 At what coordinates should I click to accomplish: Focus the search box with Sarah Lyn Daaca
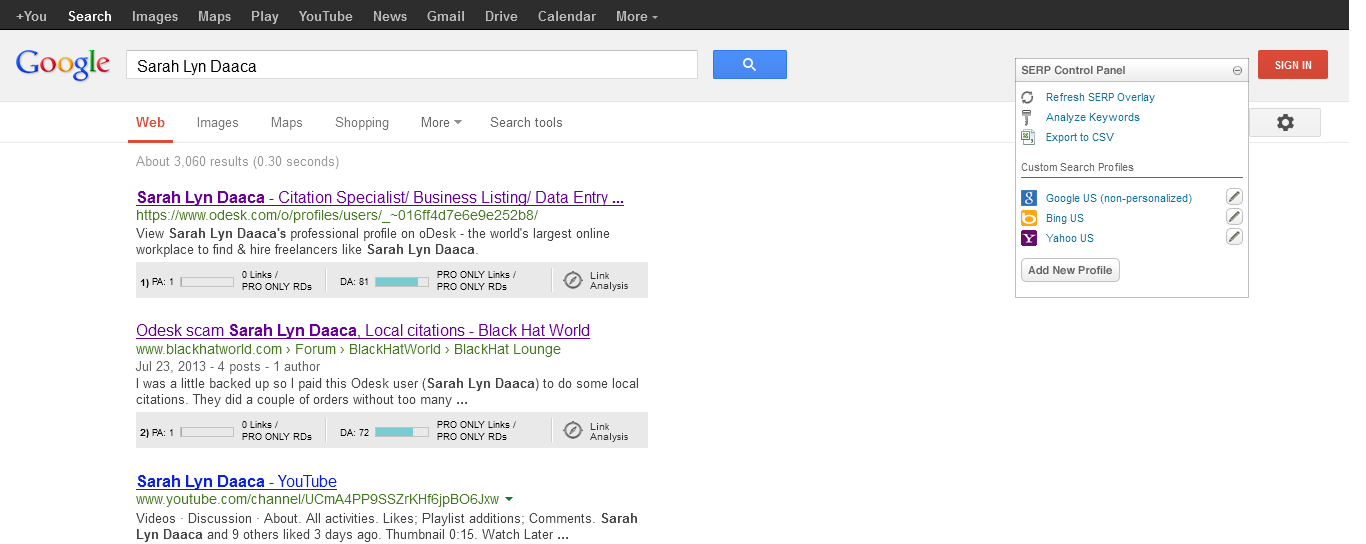[x=412, y=65]
